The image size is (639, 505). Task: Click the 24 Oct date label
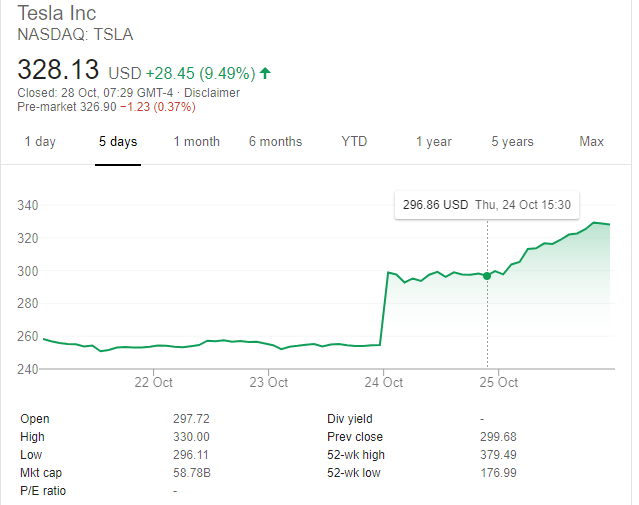tap(384, 382)
